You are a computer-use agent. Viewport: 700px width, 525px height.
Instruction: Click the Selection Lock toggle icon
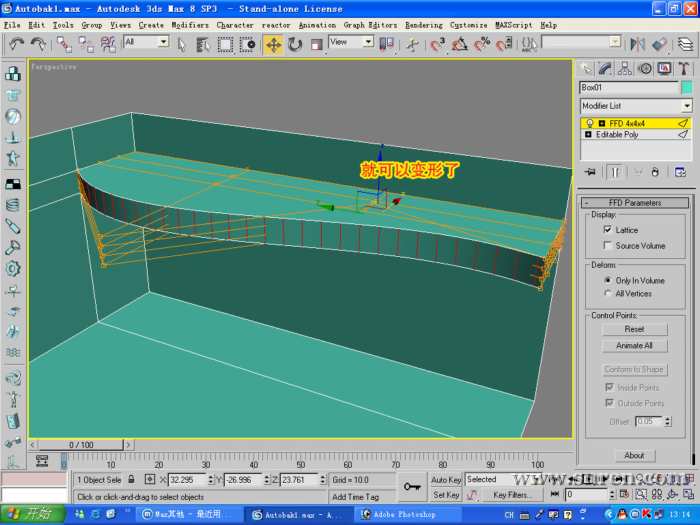(131, 479)
